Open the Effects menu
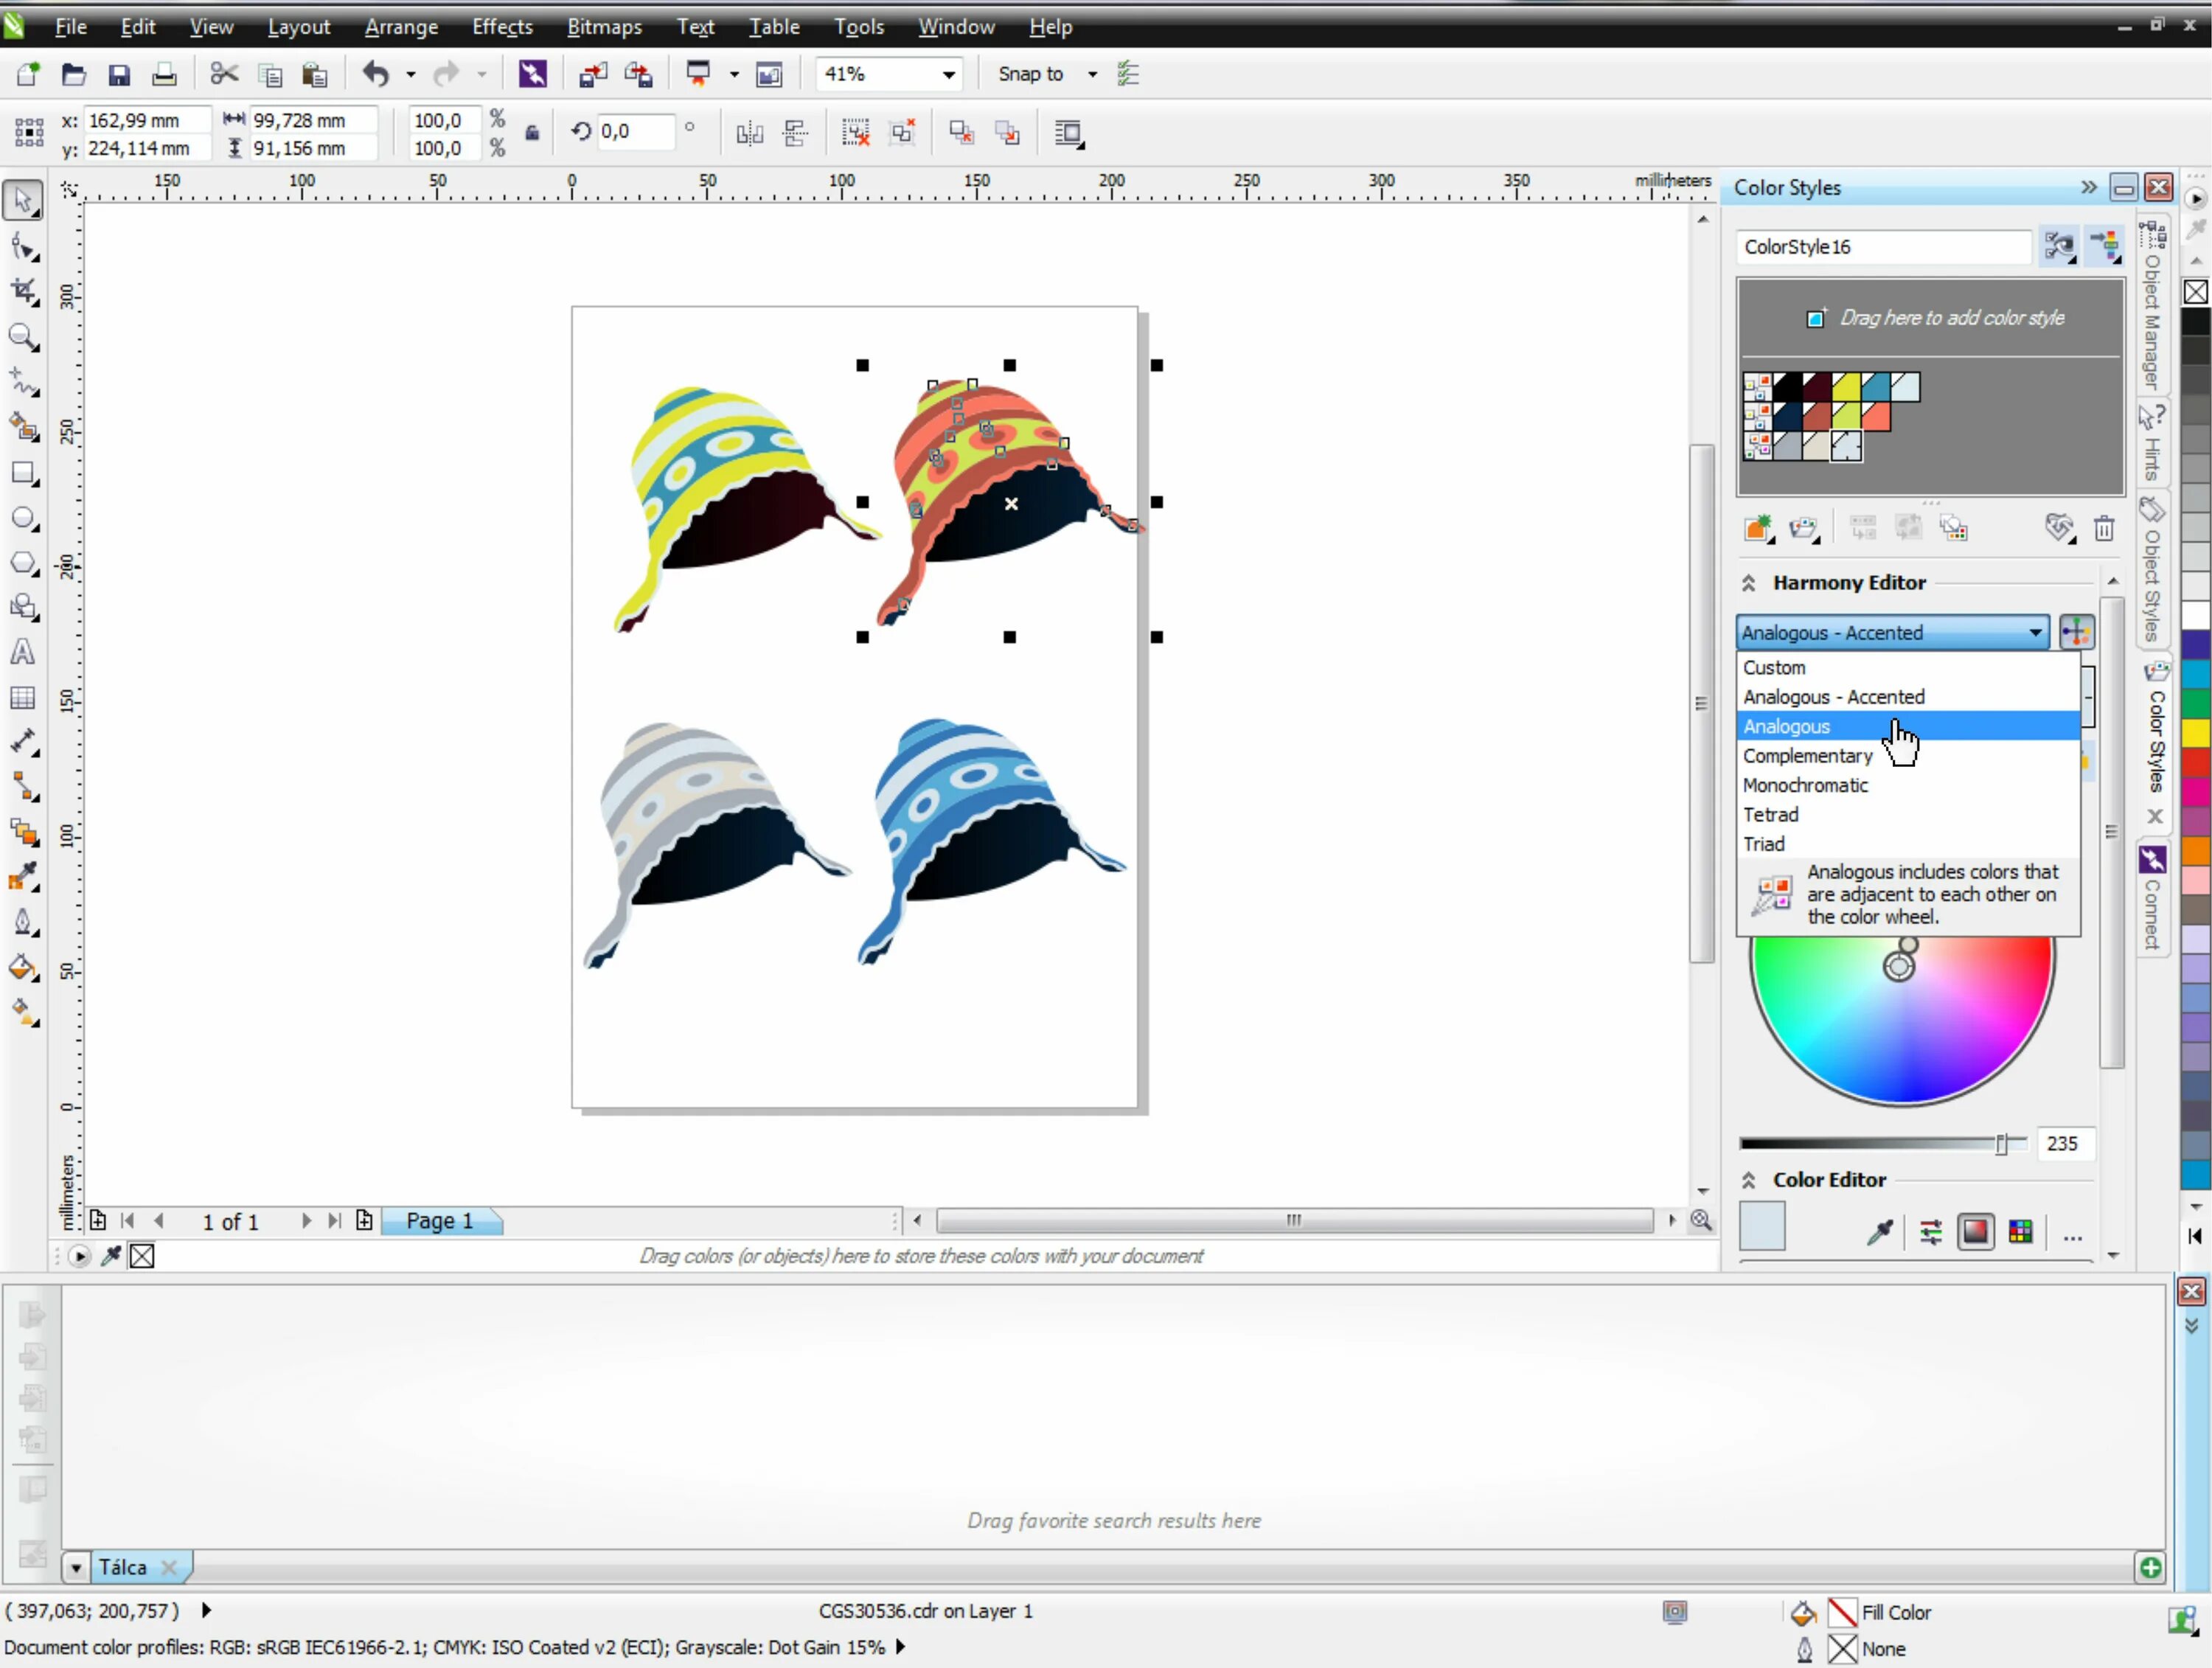 point(503,27)
